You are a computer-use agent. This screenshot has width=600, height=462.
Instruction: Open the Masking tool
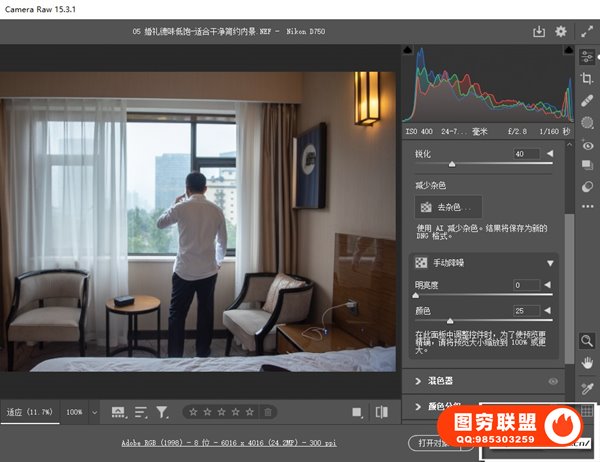(588, 123)
